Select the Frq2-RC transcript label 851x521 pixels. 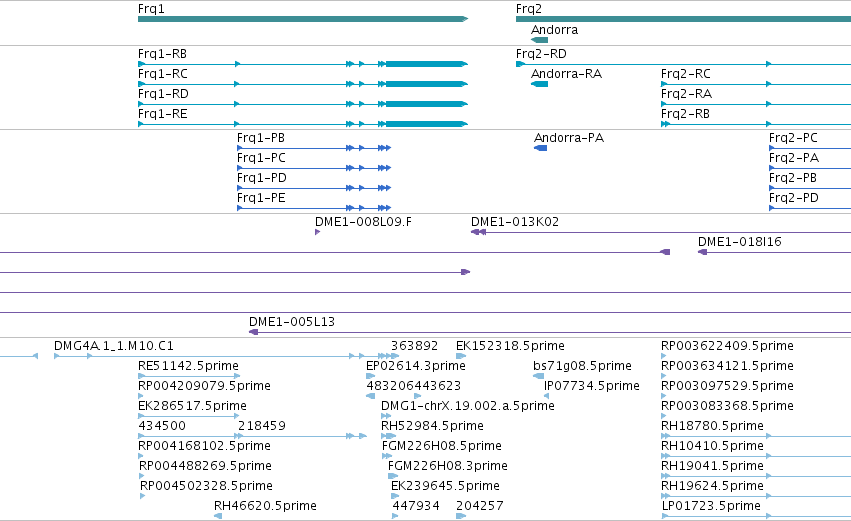[685, 74]
